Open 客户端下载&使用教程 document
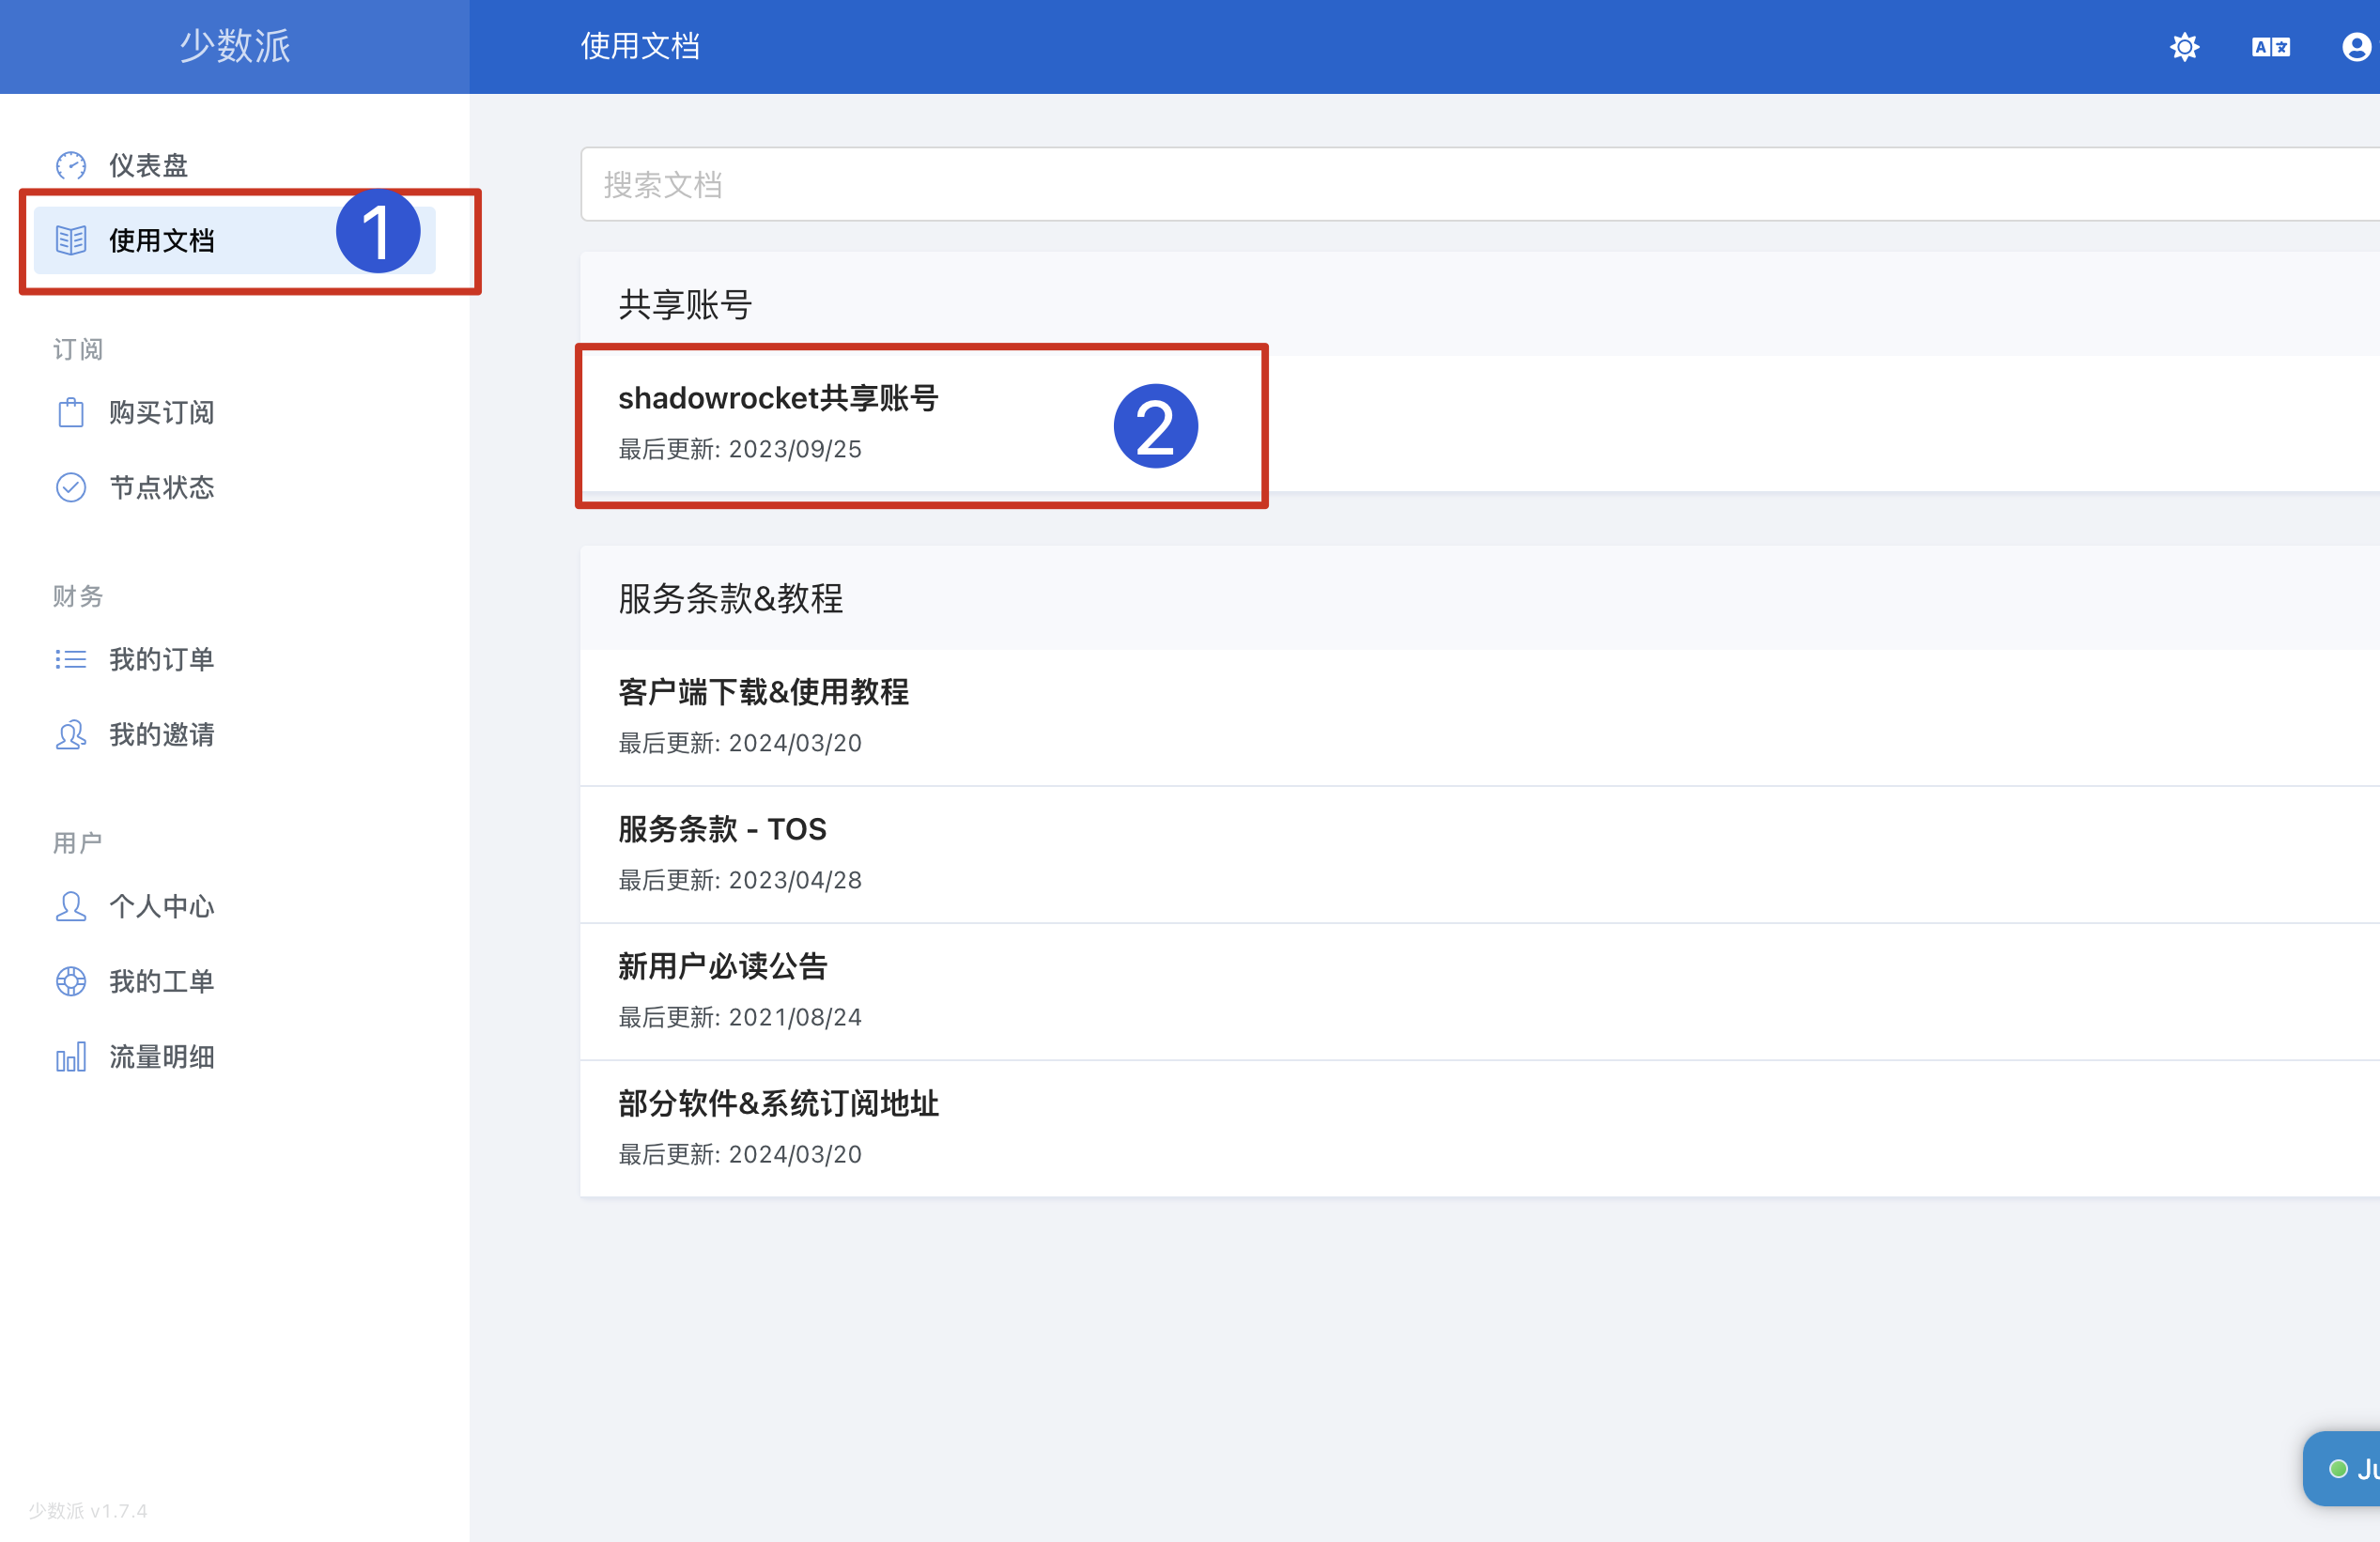Screen dimensions: 2380x1542 (763, 692)
